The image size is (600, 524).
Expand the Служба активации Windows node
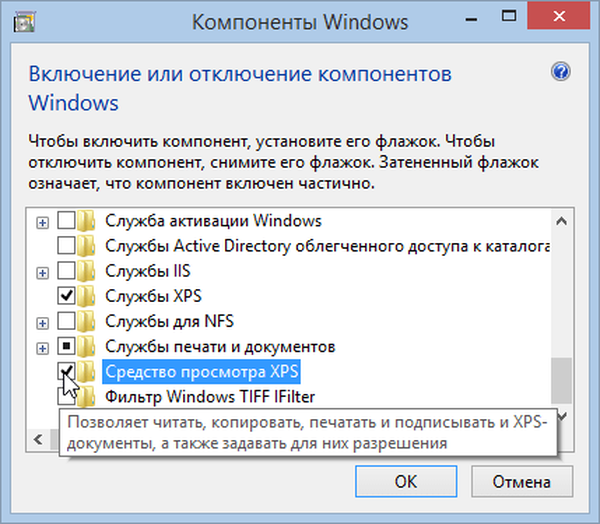(42, 220)
